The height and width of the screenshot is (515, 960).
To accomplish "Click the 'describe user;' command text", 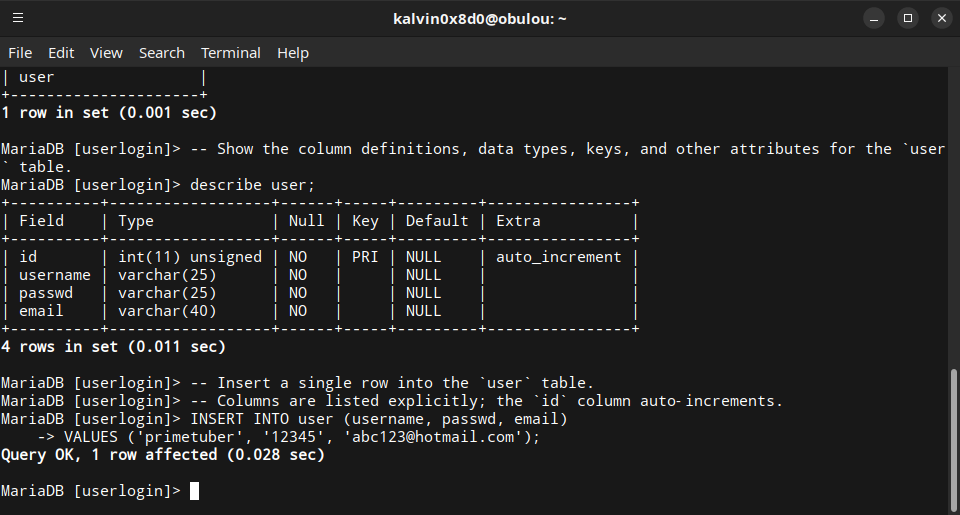I will coord(252,185).
